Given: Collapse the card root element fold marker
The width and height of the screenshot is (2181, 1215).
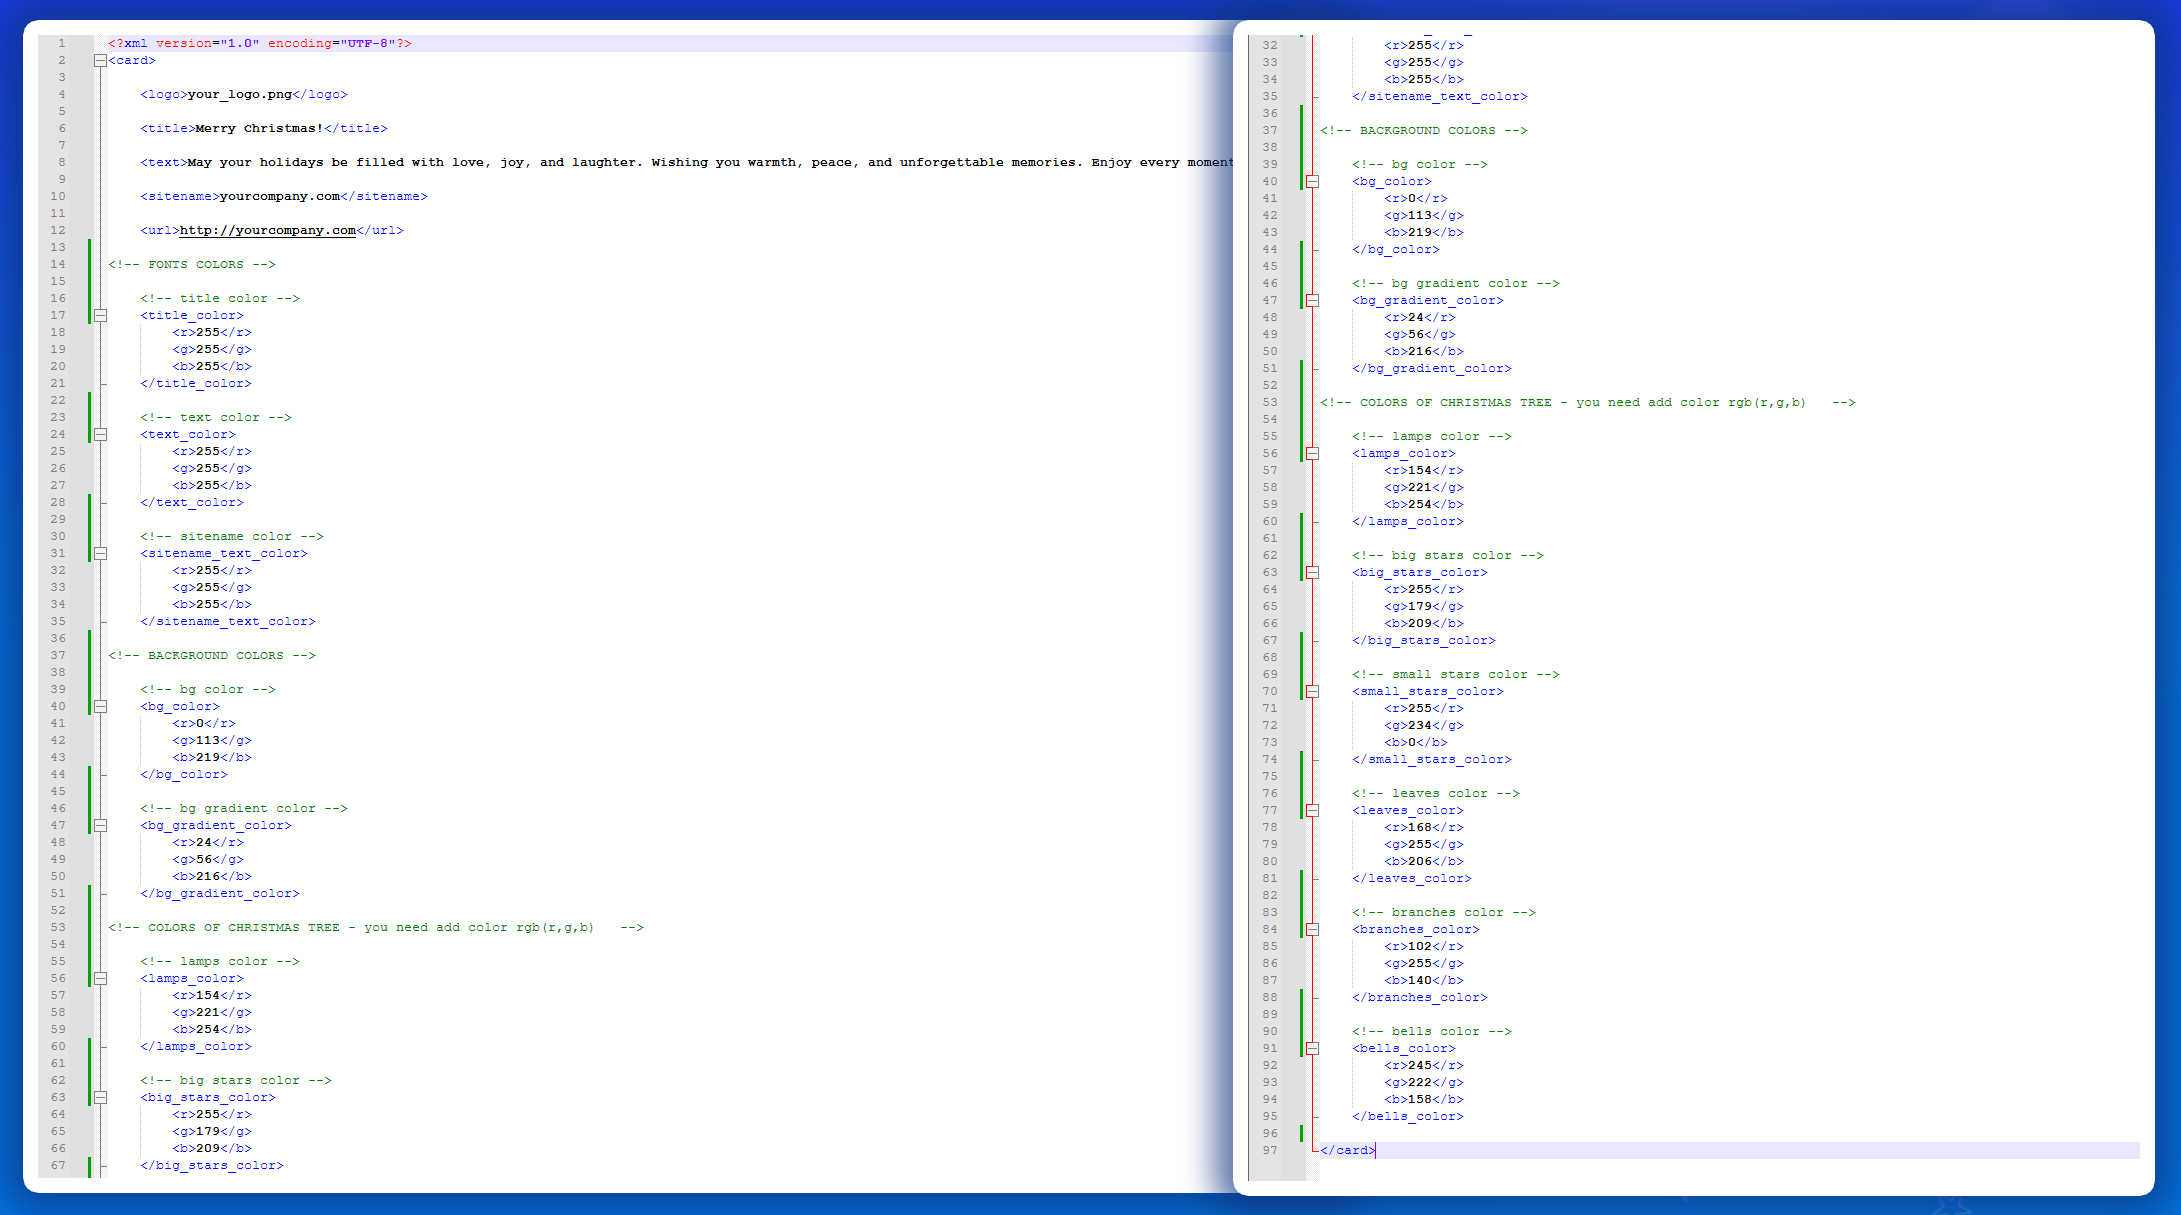Looking at the screenshot, I should [x=100, y=61].
